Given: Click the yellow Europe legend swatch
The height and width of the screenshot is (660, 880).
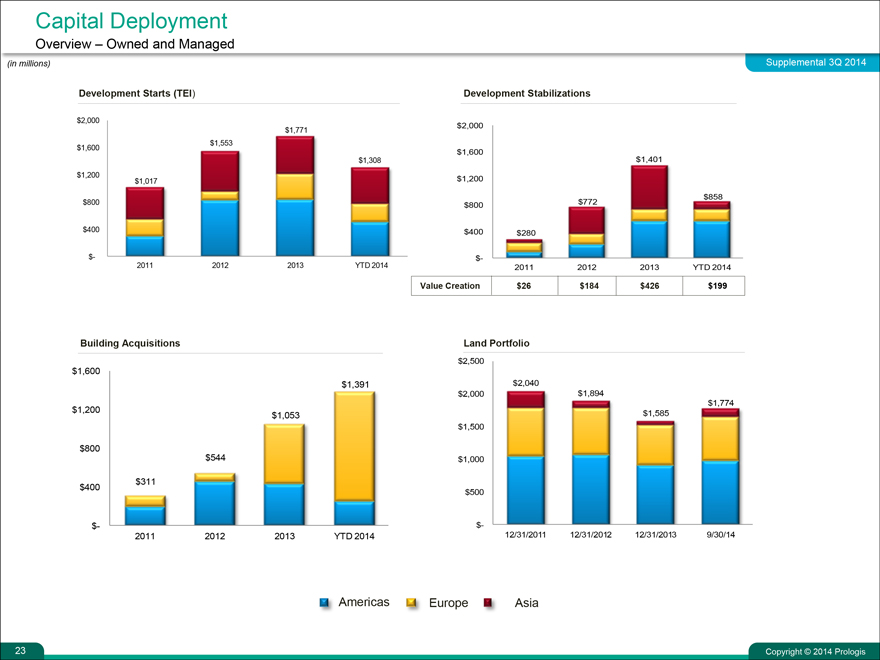Looking at the screenshot, I should [412, 603].
